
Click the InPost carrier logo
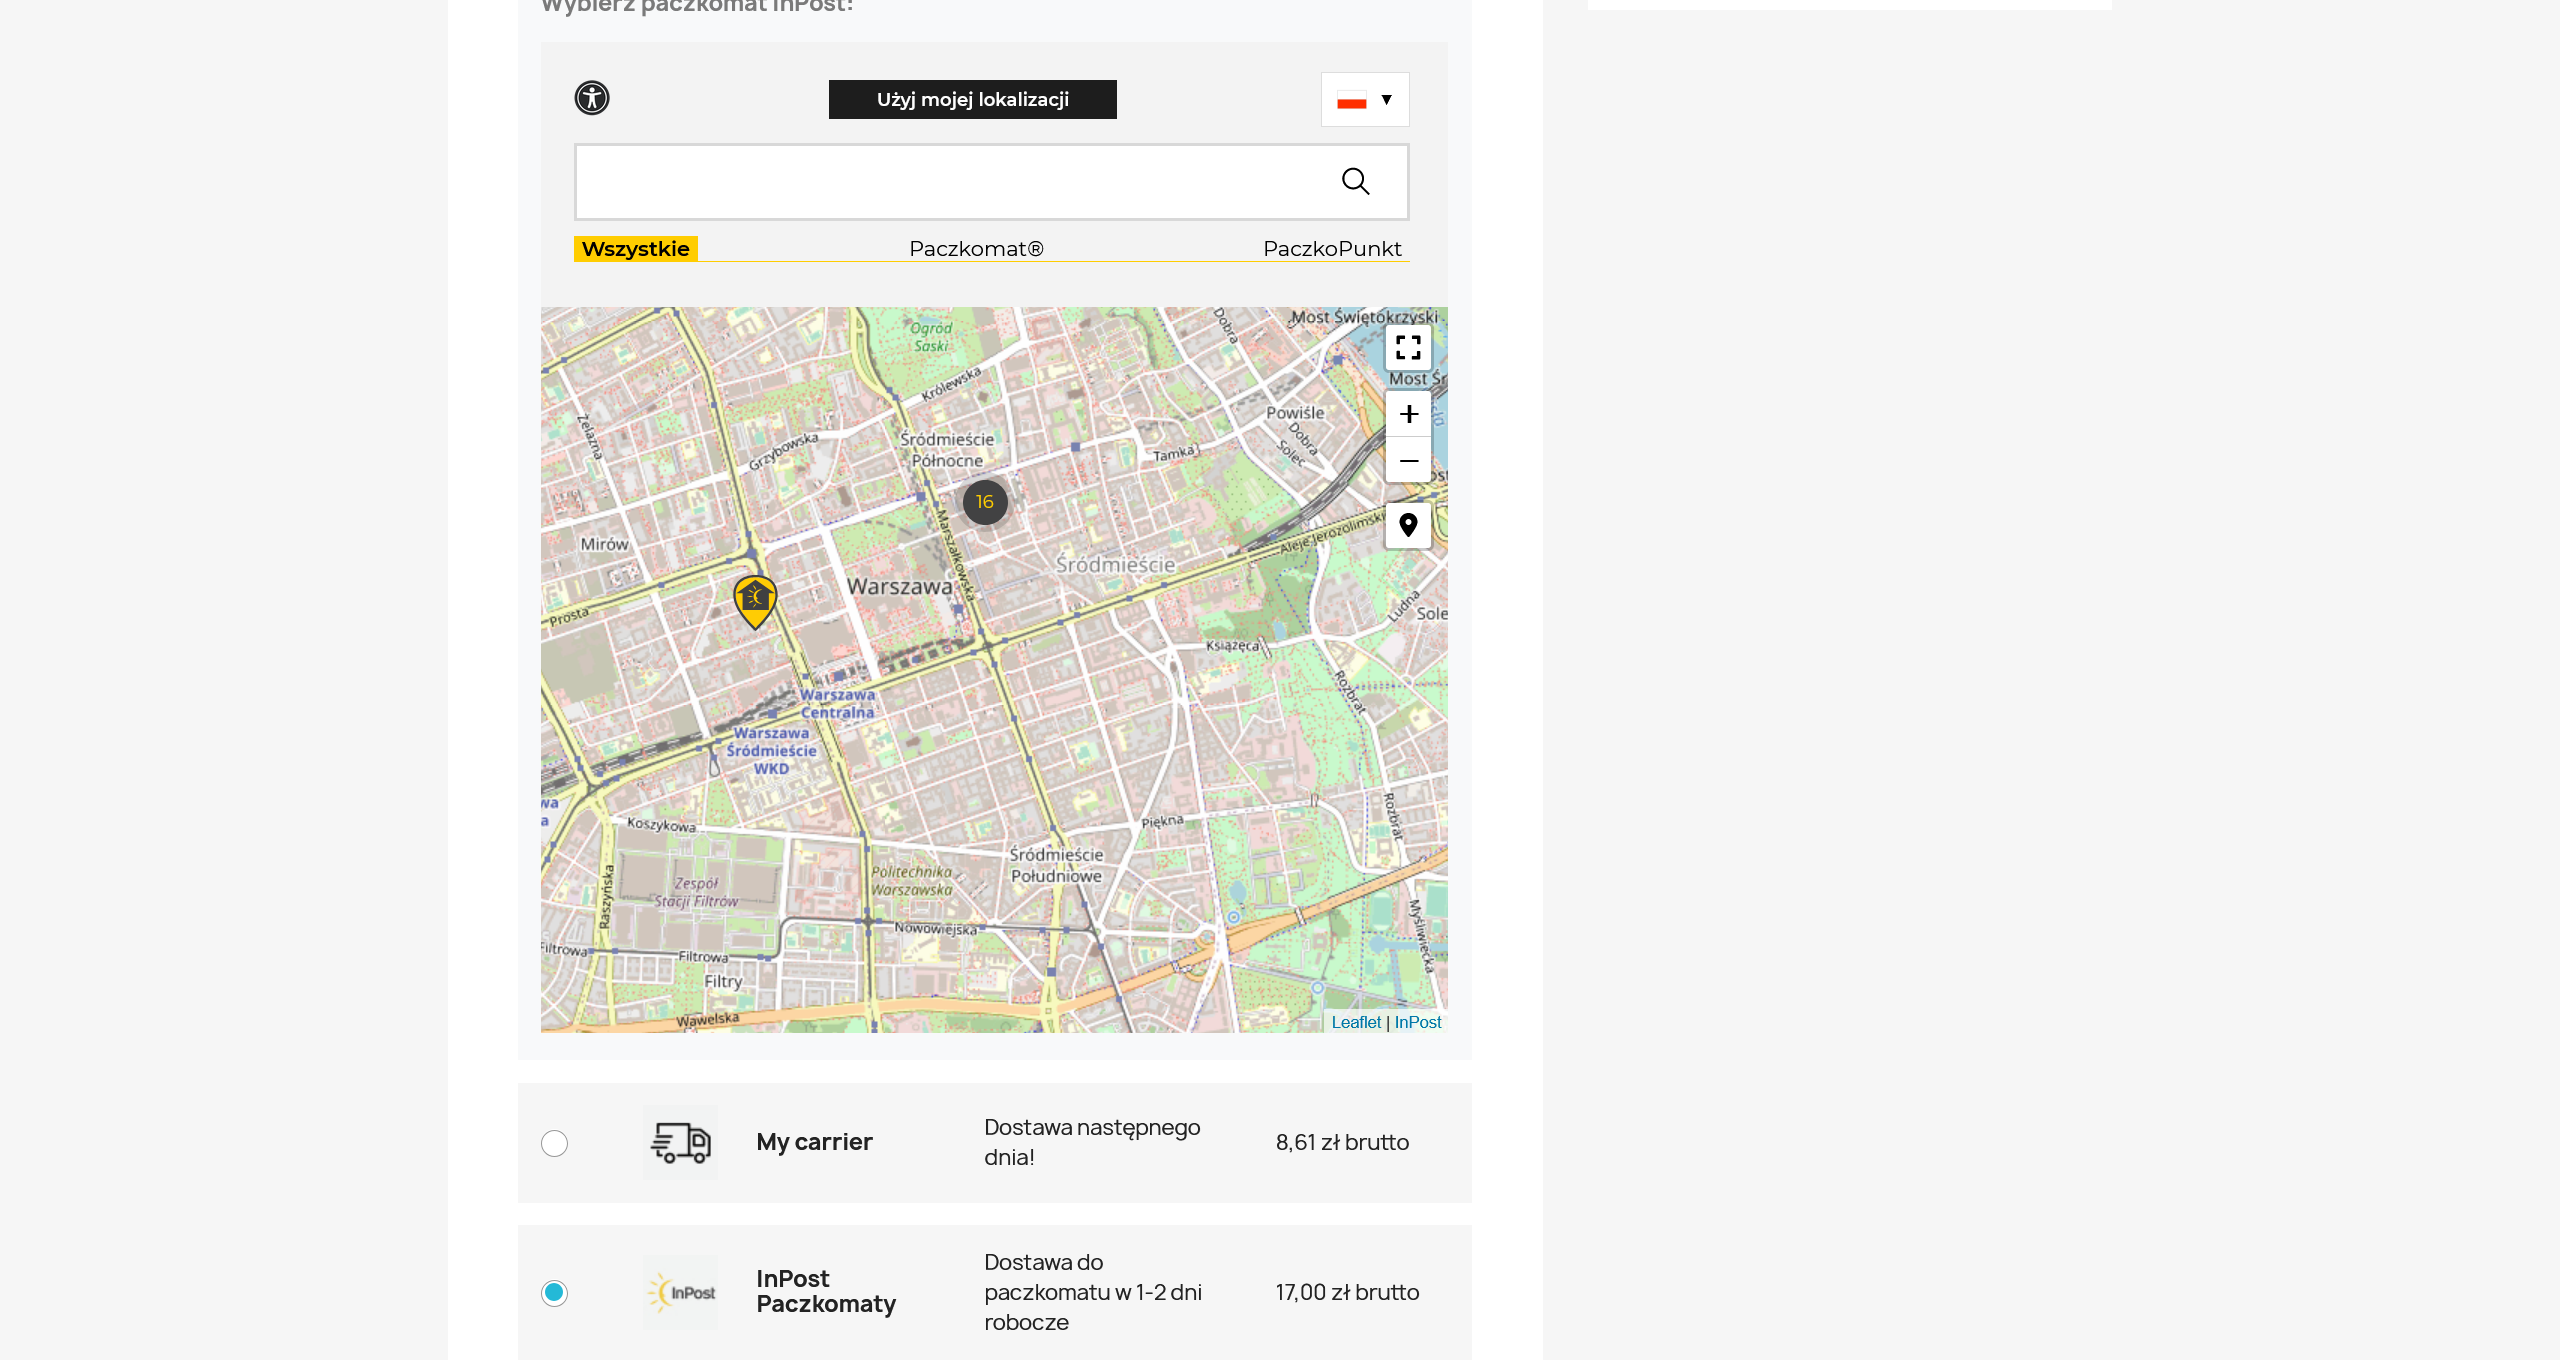point(680,1292)
